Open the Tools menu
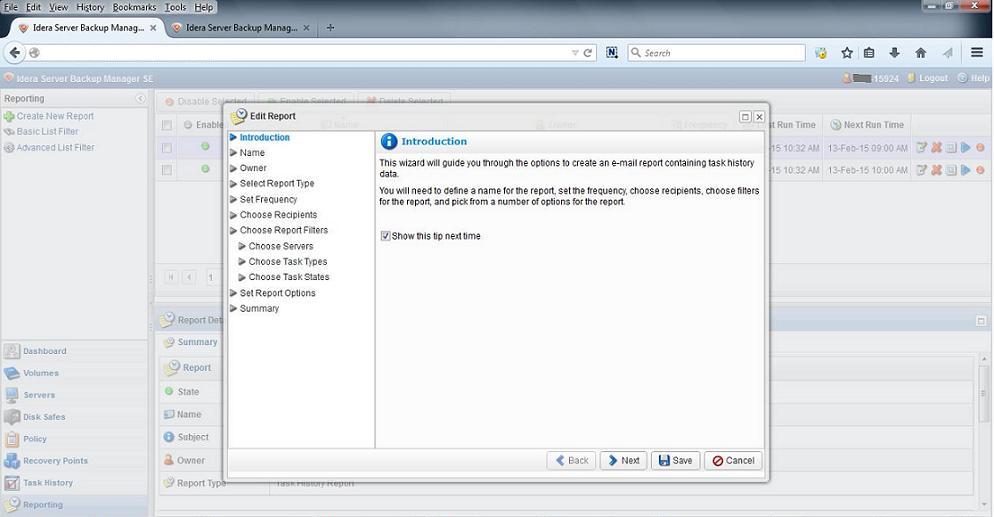The width and height of the screenshot is (994, 517). 175,7
